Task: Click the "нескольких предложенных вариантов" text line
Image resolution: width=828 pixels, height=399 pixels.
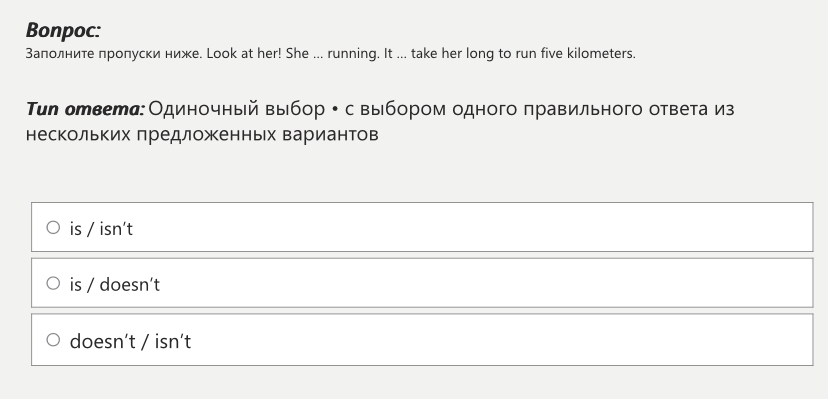Action: pyautogui.click(x=202, y=134)
